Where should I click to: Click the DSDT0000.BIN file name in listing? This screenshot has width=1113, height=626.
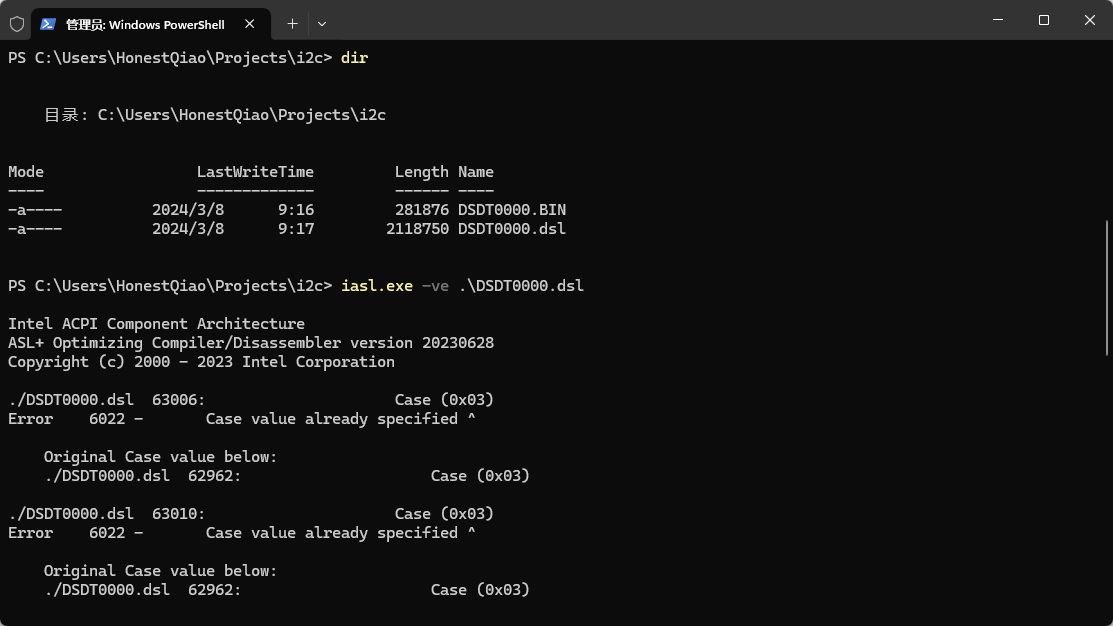(512, 210)
